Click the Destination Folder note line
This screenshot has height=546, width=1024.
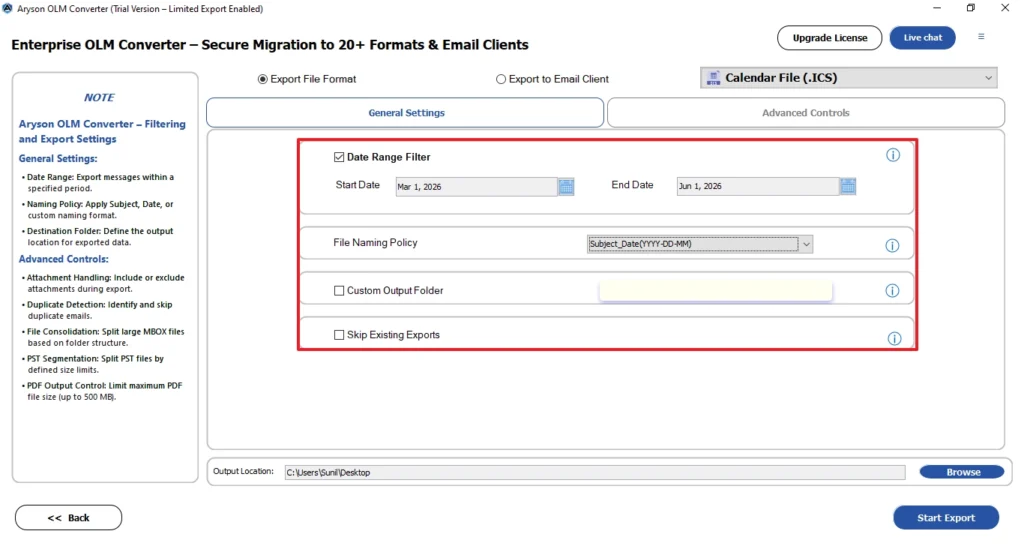(x=97, y=236)
